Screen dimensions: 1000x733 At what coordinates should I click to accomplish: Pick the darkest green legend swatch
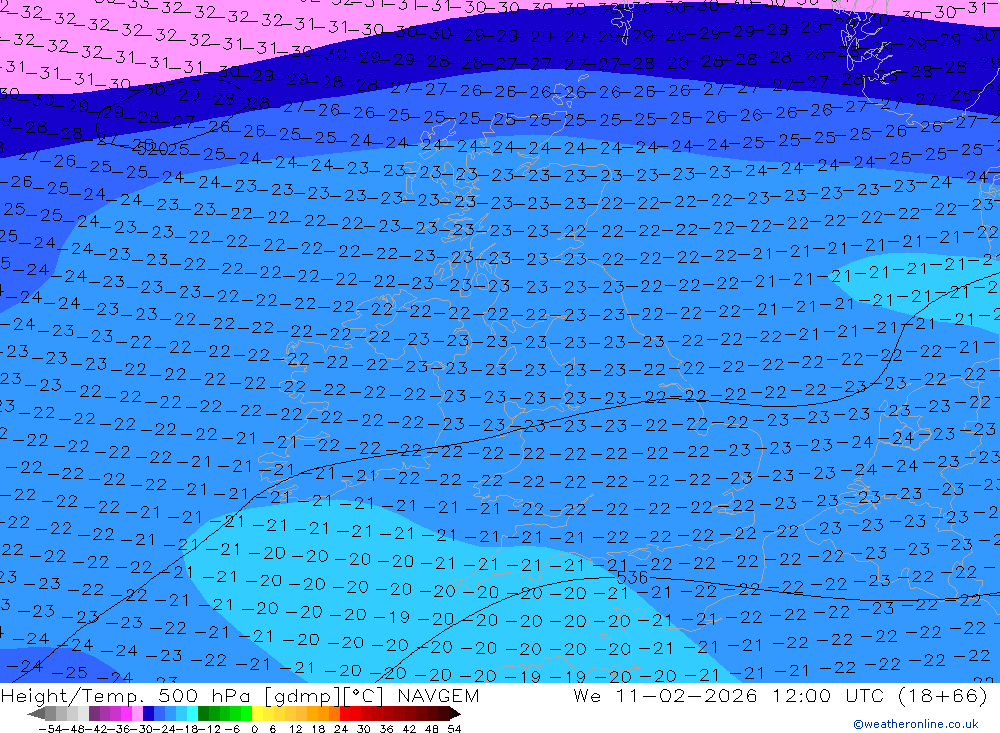pyautogui.click(x=203, y=713)
